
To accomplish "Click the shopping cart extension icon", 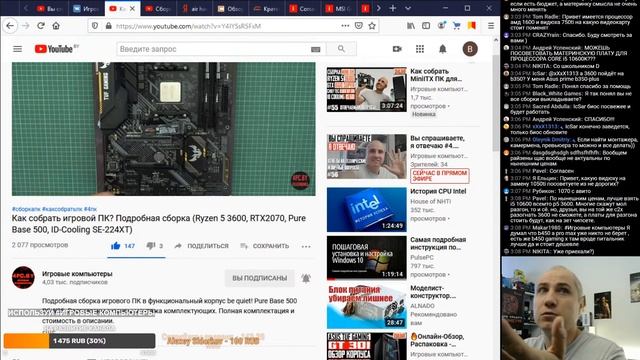I will pyautogui.click(x=456, y=26).
